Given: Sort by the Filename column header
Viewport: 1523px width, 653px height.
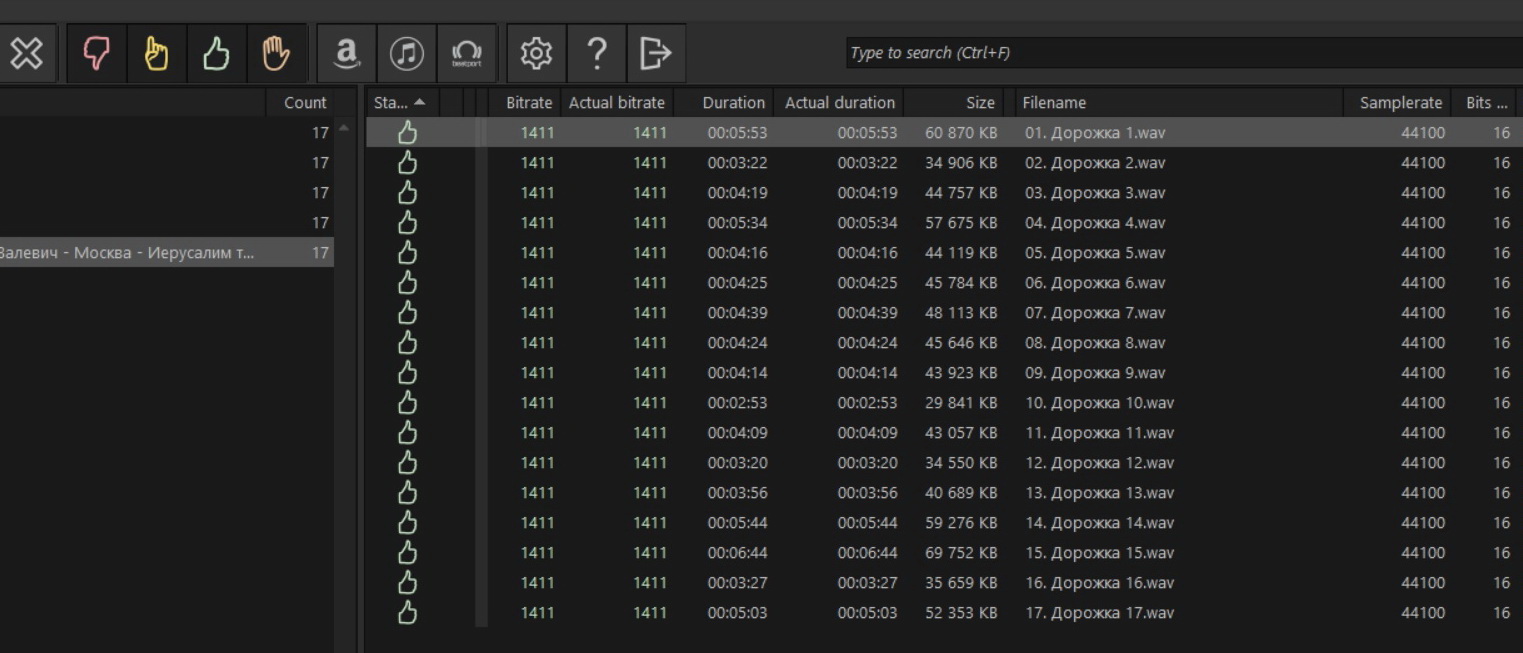Looking at the screenshot, I should [1177, 102].
